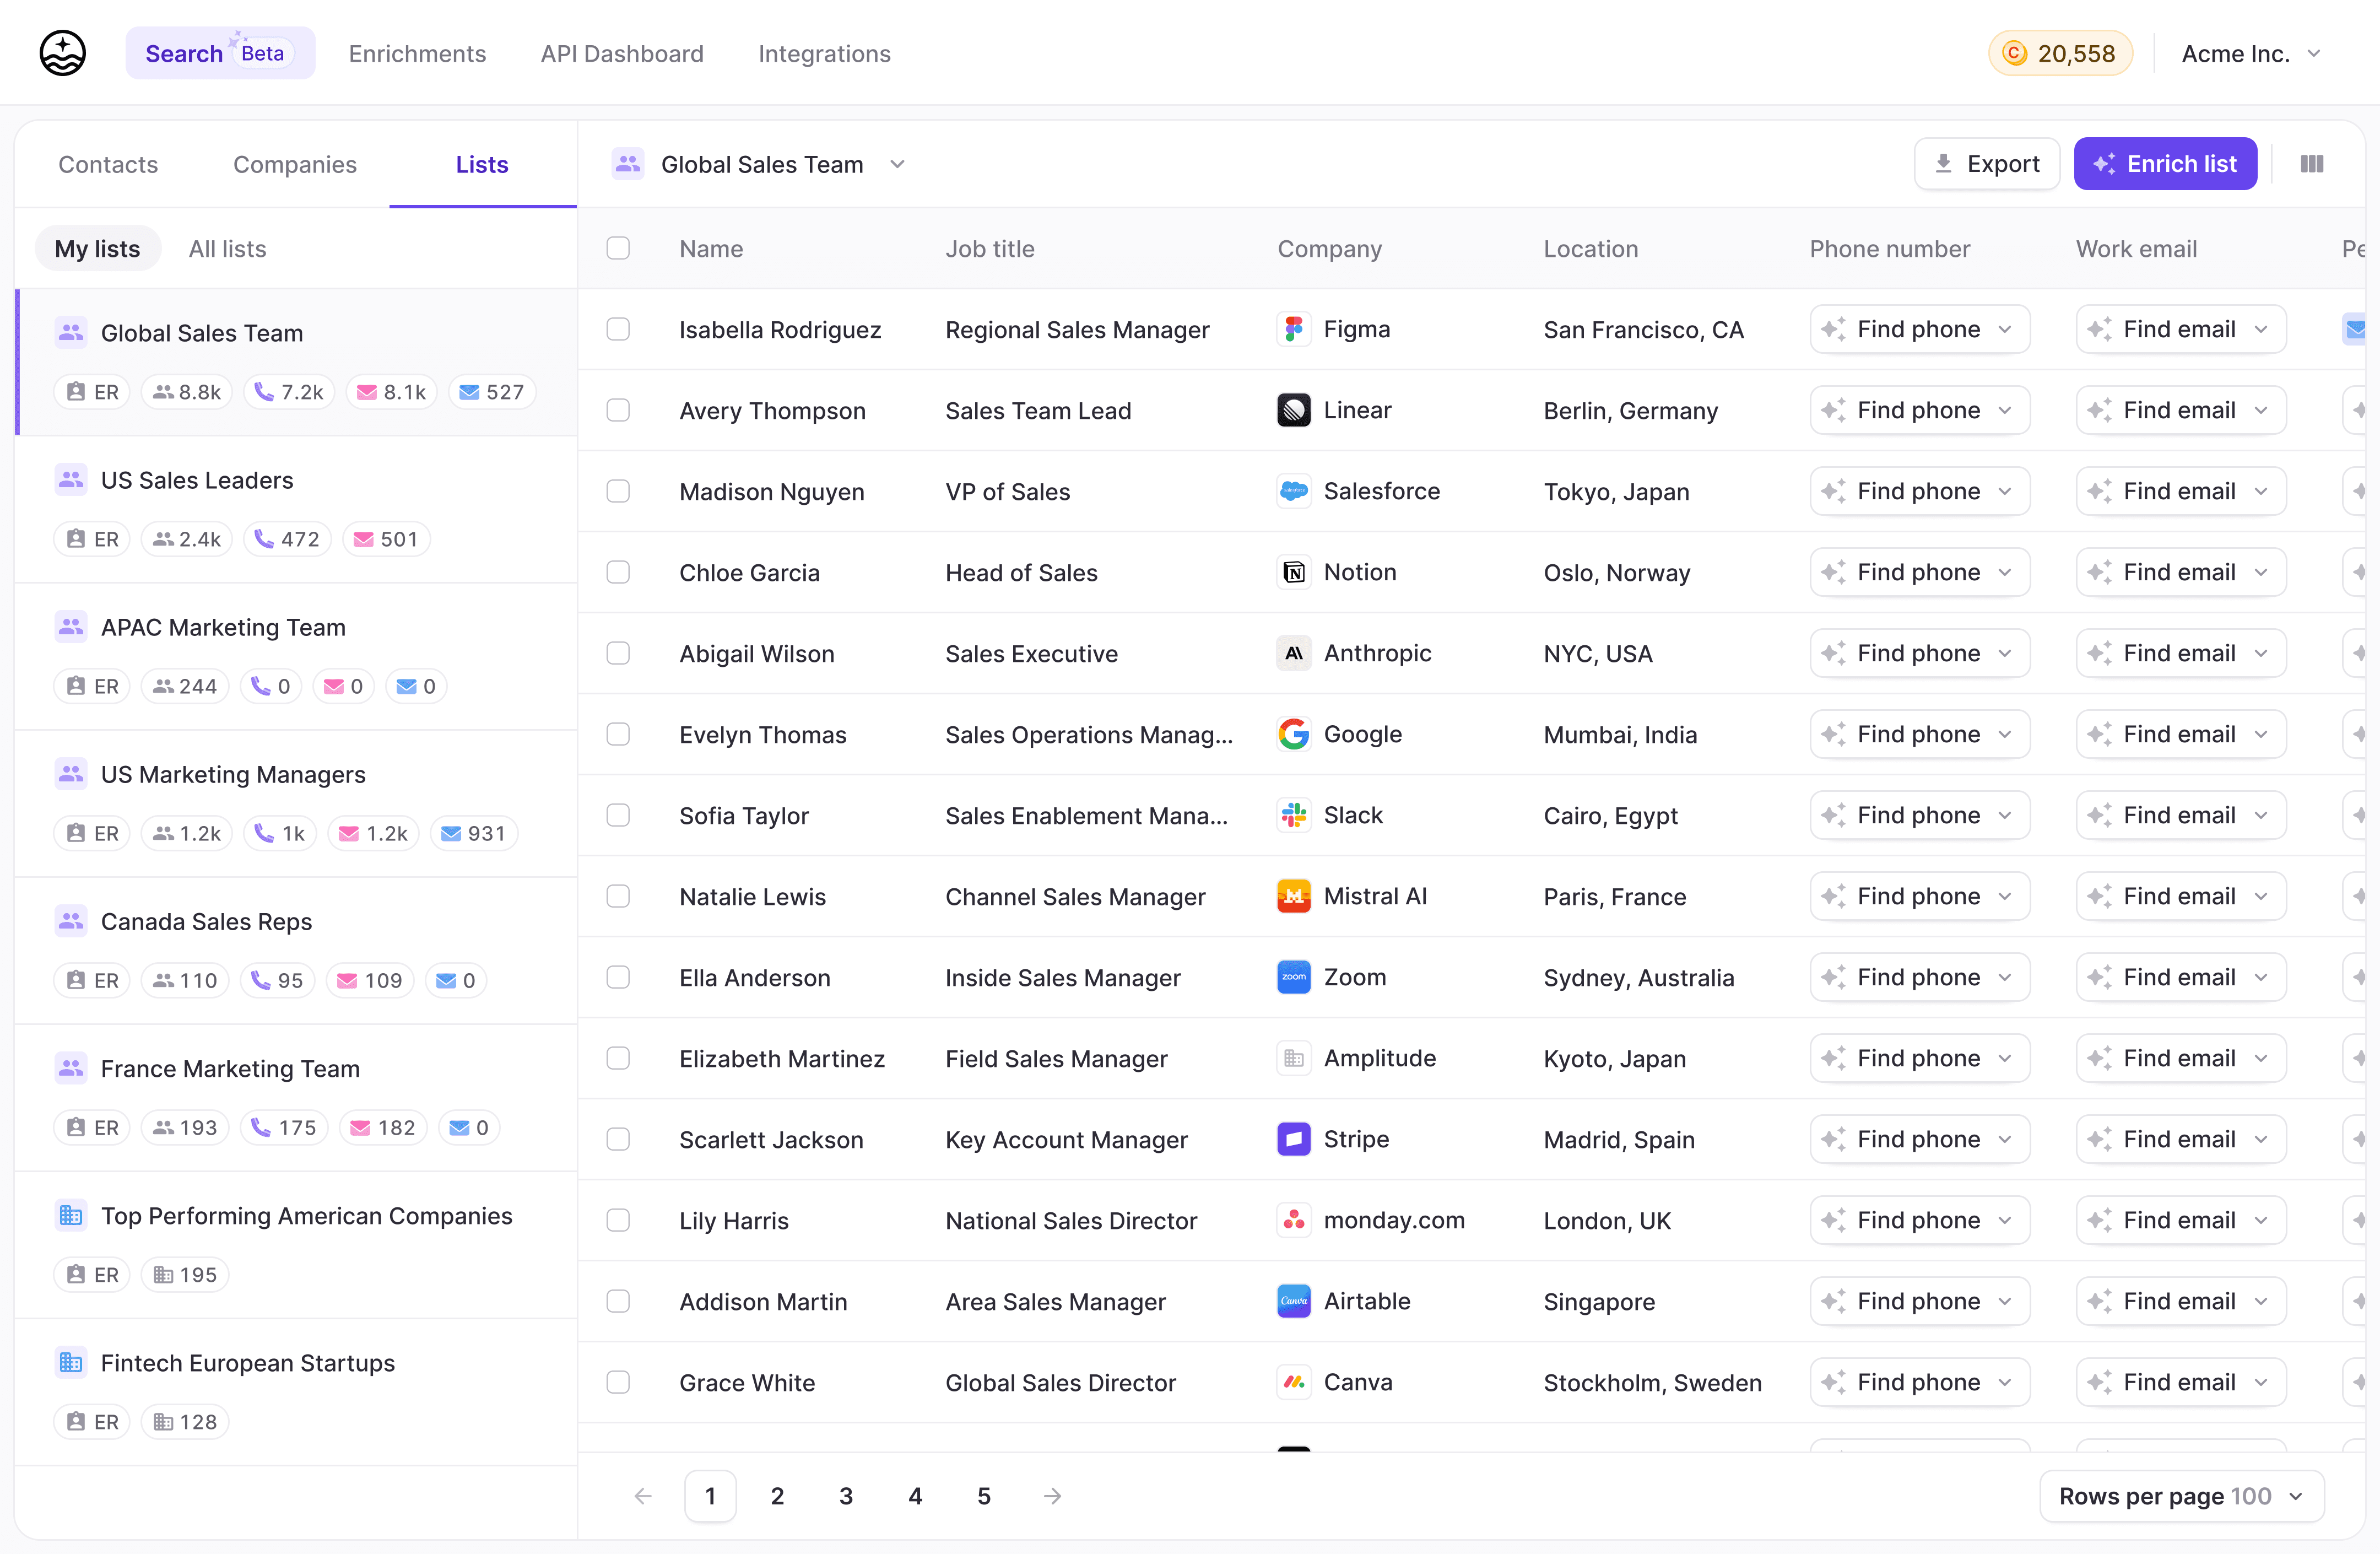Click the building icon beside Fintech European Startups
Viewport: 2380px width, 1554px height.
pyautogui.click(x=70, y=1362)
